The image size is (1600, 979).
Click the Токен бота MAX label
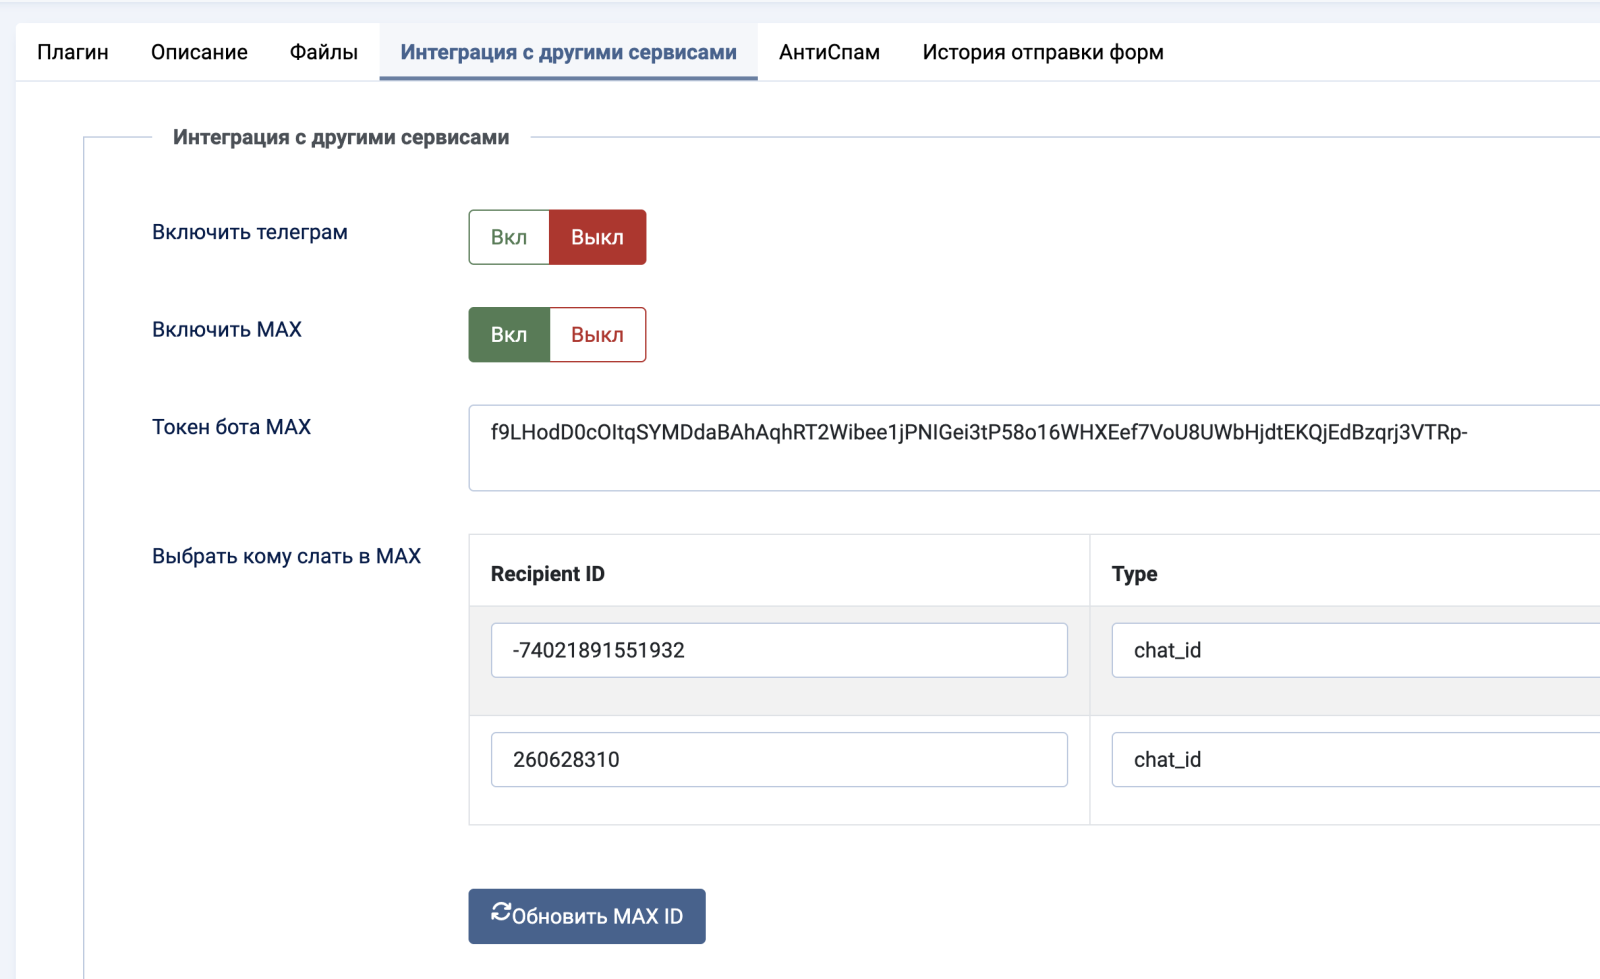[231, 427]
